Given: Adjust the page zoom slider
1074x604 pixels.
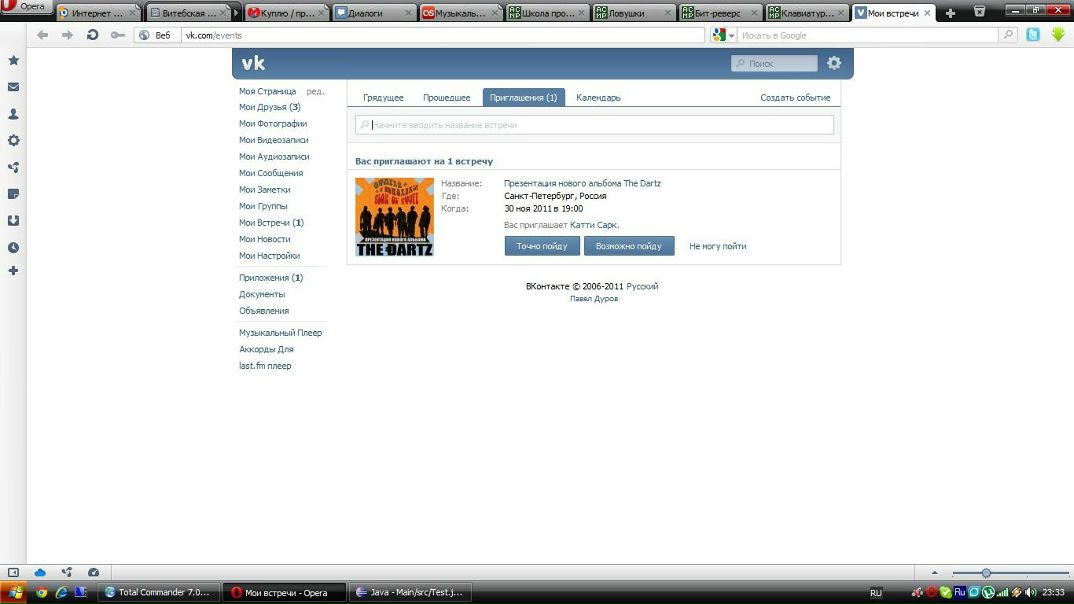Looking at the screenshot, I should (x=986, y=573).
